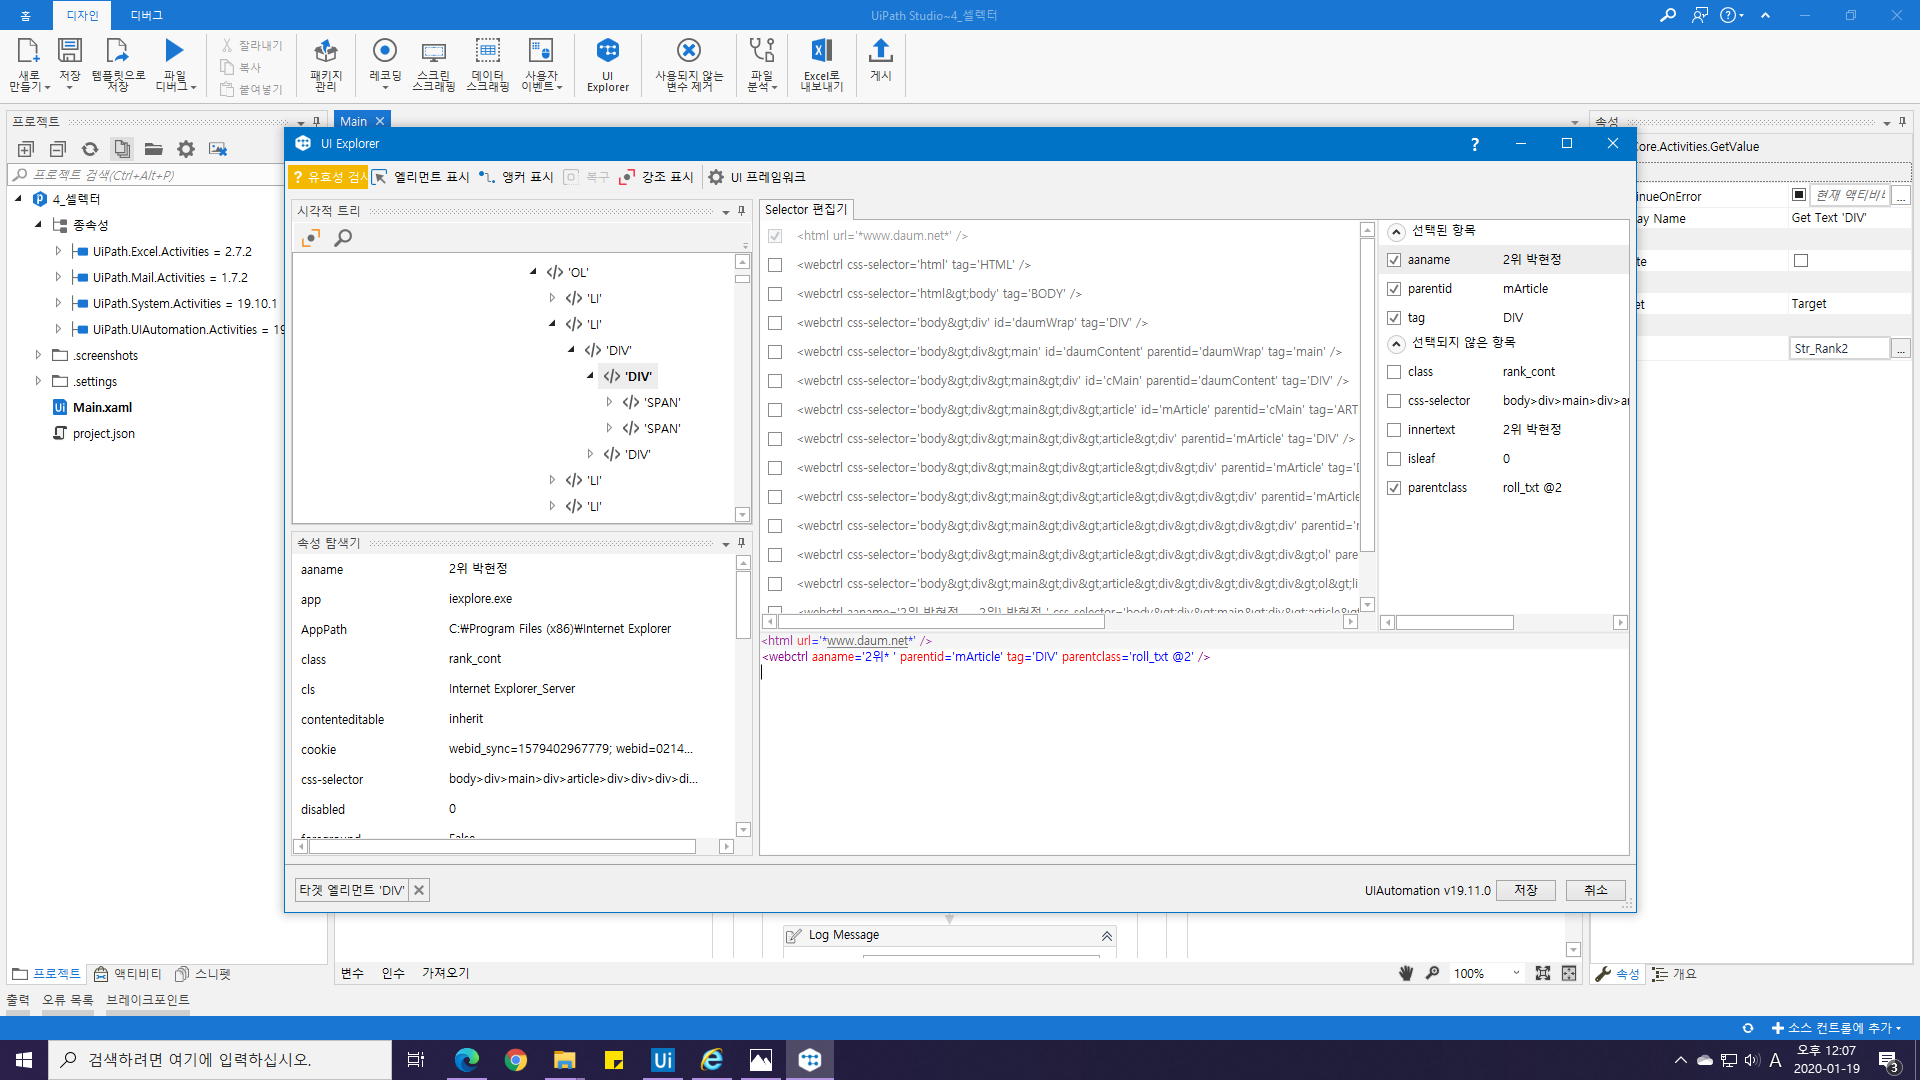This screenshot has height=1080, width=1920.
Task: Uncheck the aaname attribute checkbox
Action: tap(1394, 260)
